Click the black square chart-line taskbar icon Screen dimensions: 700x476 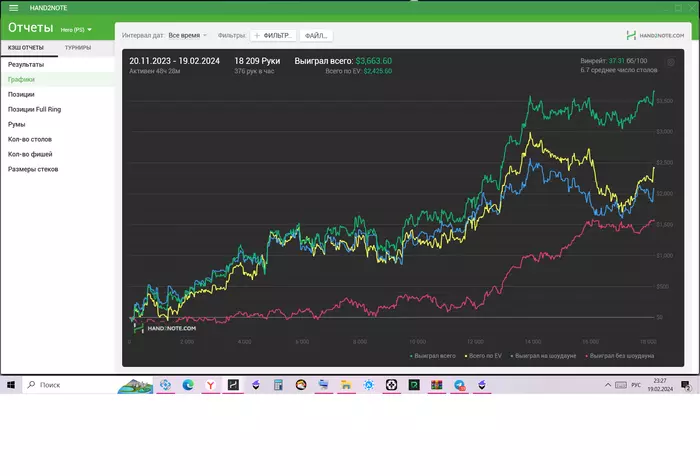pos(233,385)
